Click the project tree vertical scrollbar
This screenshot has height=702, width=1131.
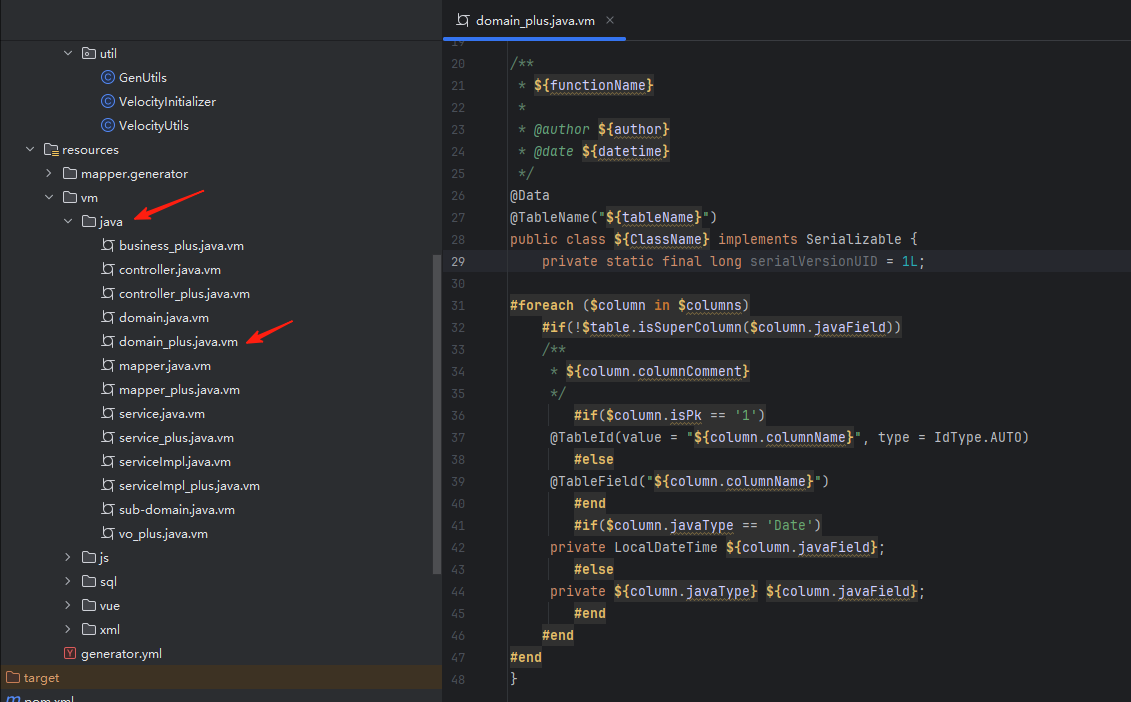coord(436,414)
